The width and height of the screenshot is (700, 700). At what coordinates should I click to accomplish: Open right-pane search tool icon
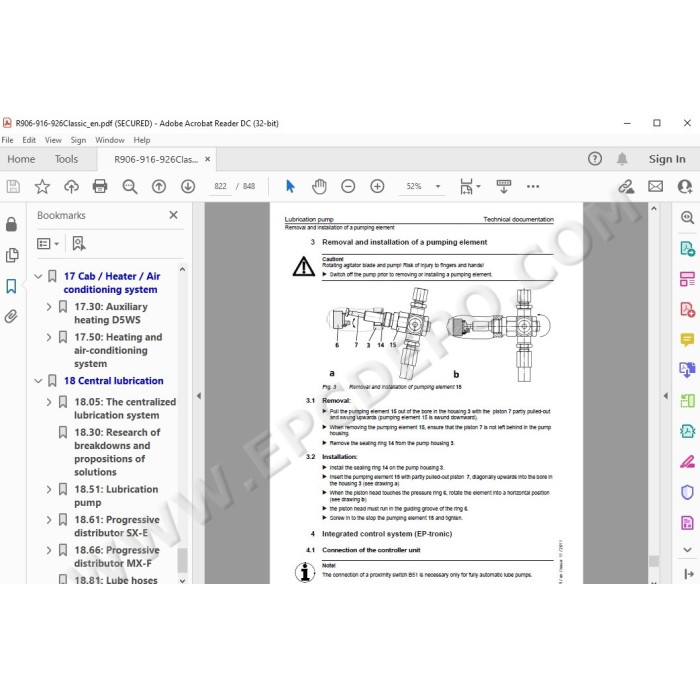pos(687,217)
